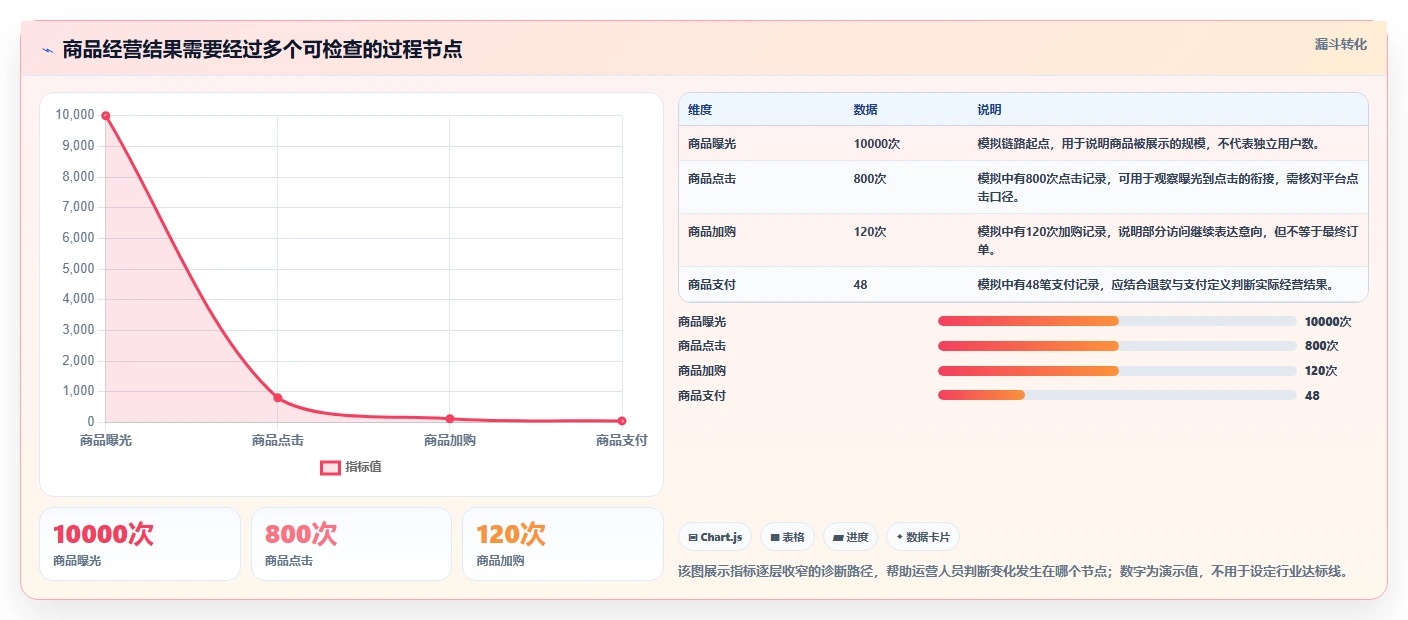Click the description starting 模拟链路起点
This screenshot has height=620, width=1408.
click(x=1149, y=144)
